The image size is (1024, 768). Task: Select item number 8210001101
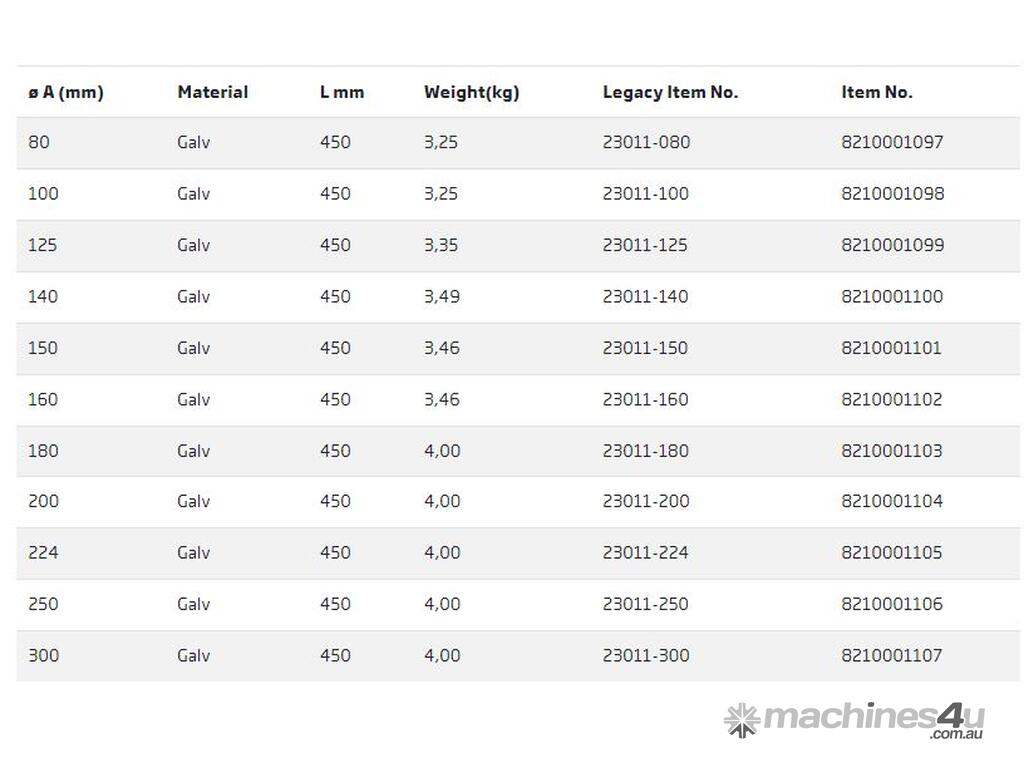point(891,348)
